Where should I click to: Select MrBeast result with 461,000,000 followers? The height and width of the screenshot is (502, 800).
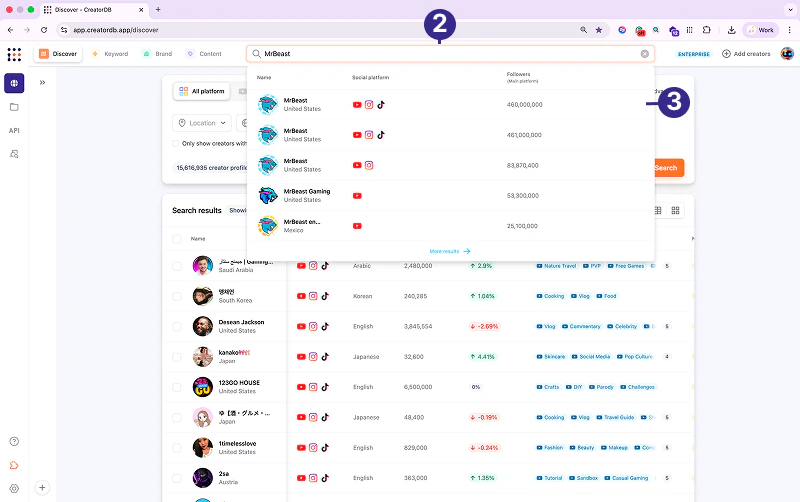click(451, 135)
